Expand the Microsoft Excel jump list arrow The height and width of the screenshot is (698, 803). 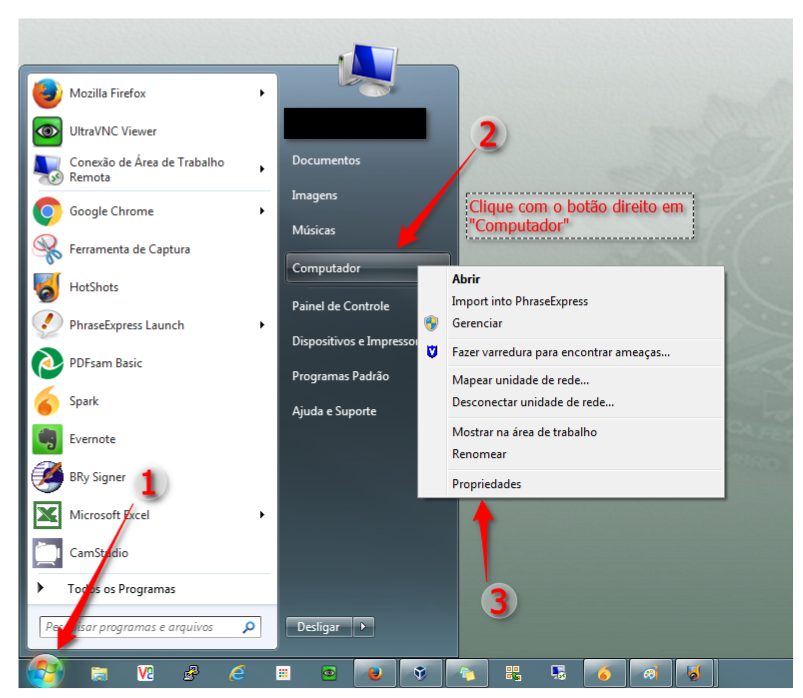[x=262, y=515]
